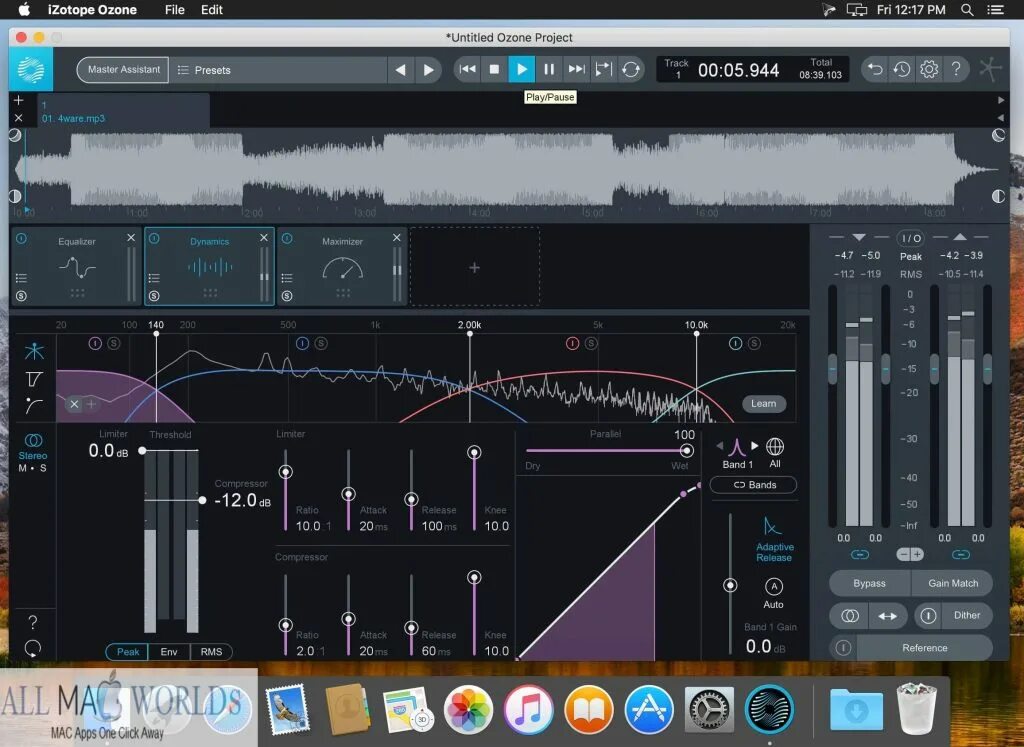Open Dynamics module preset list
This screenshot has width=1024, height=747.
154,278
